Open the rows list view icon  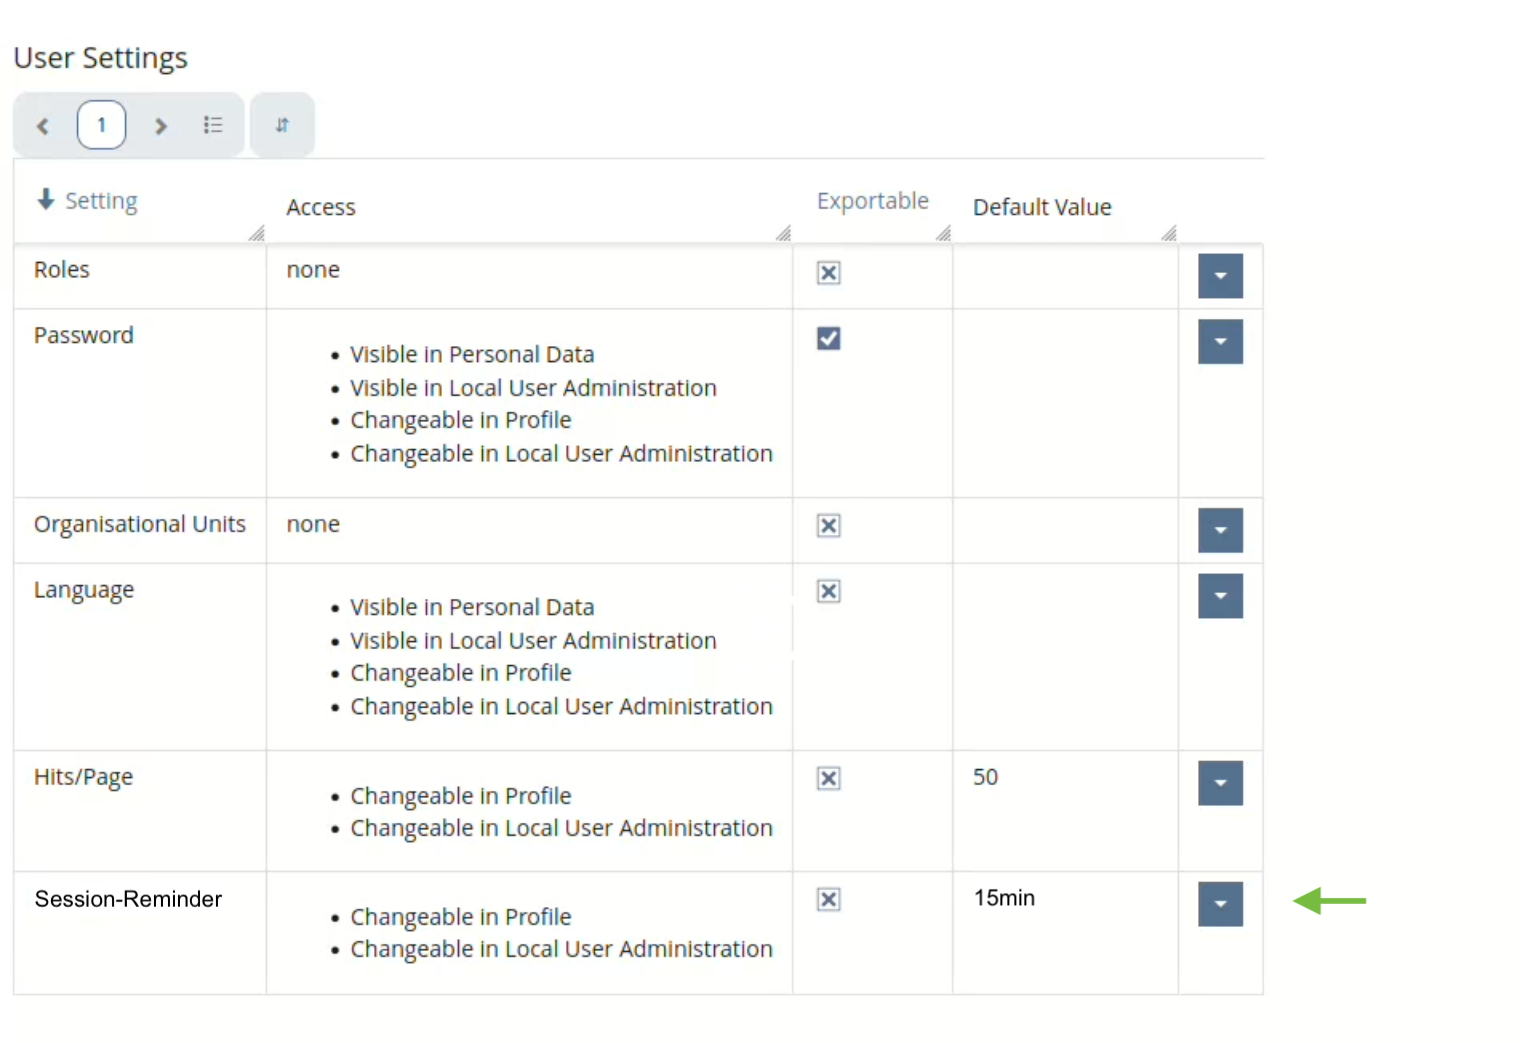point(213,125)
